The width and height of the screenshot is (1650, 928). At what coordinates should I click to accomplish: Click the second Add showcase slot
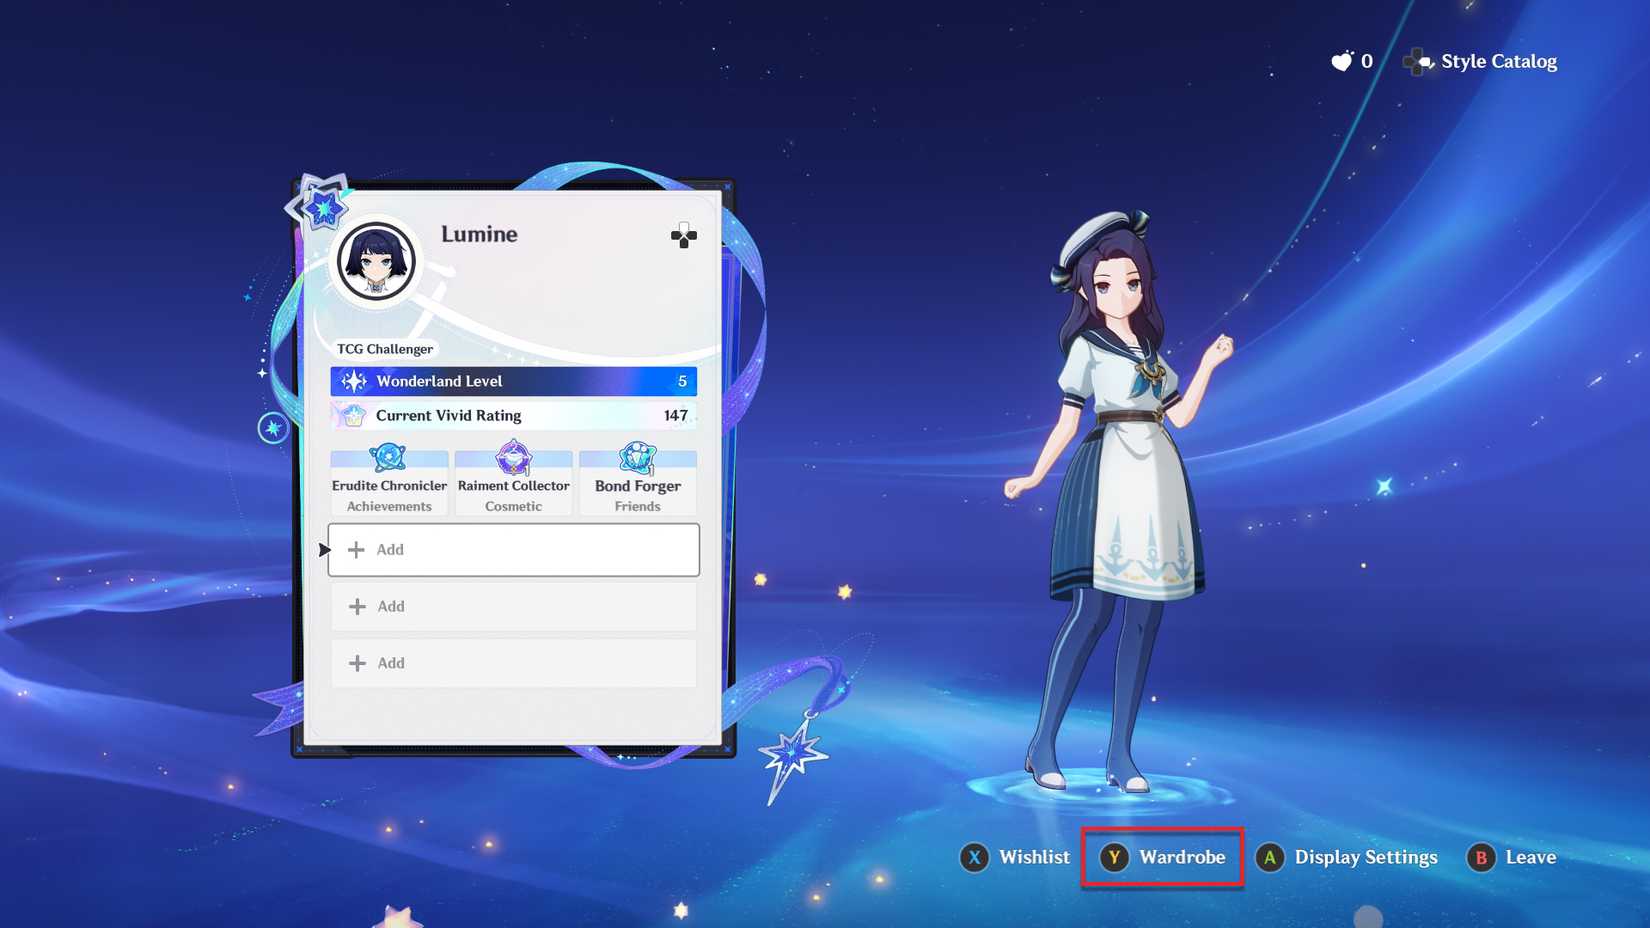tap(513, 606)
